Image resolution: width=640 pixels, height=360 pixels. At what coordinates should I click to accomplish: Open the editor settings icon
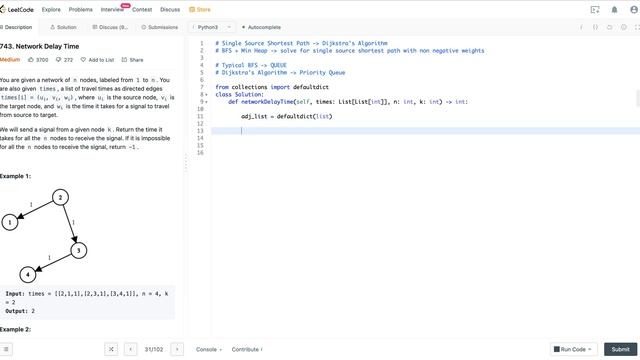[624, 27]
